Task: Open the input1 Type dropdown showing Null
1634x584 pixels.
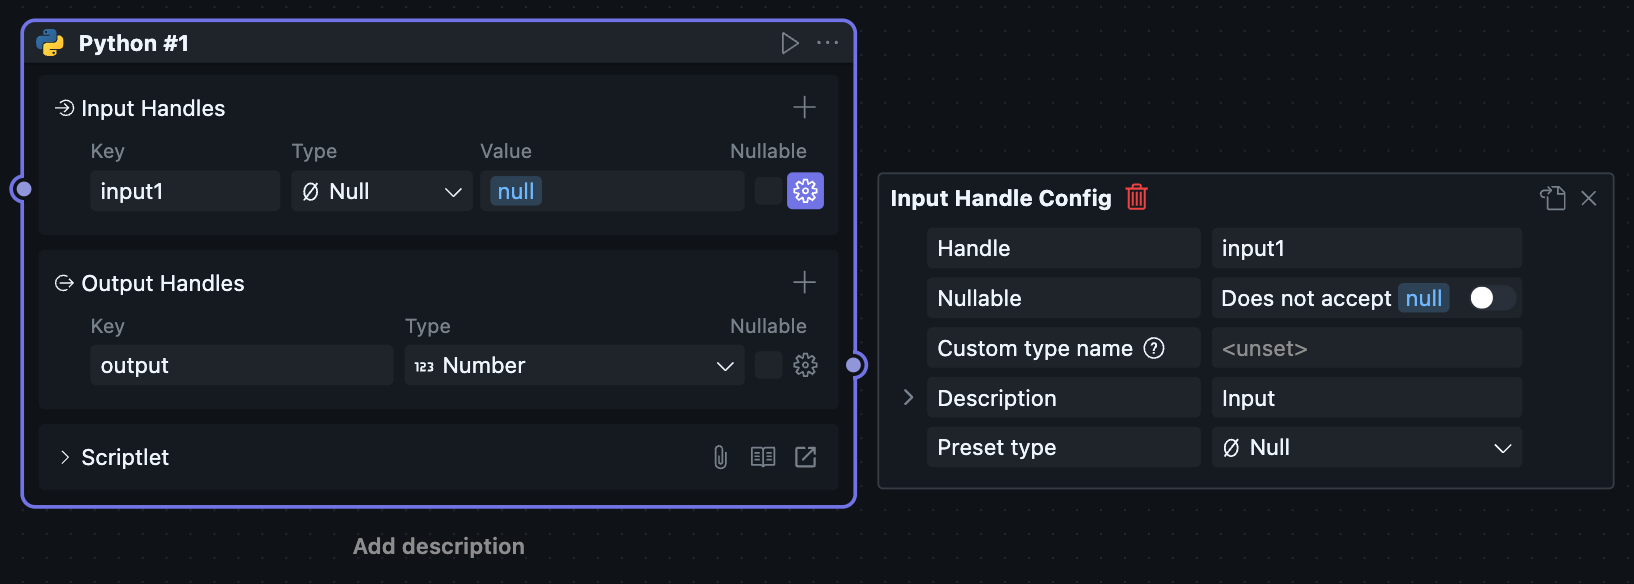Action: click(381, 191)
